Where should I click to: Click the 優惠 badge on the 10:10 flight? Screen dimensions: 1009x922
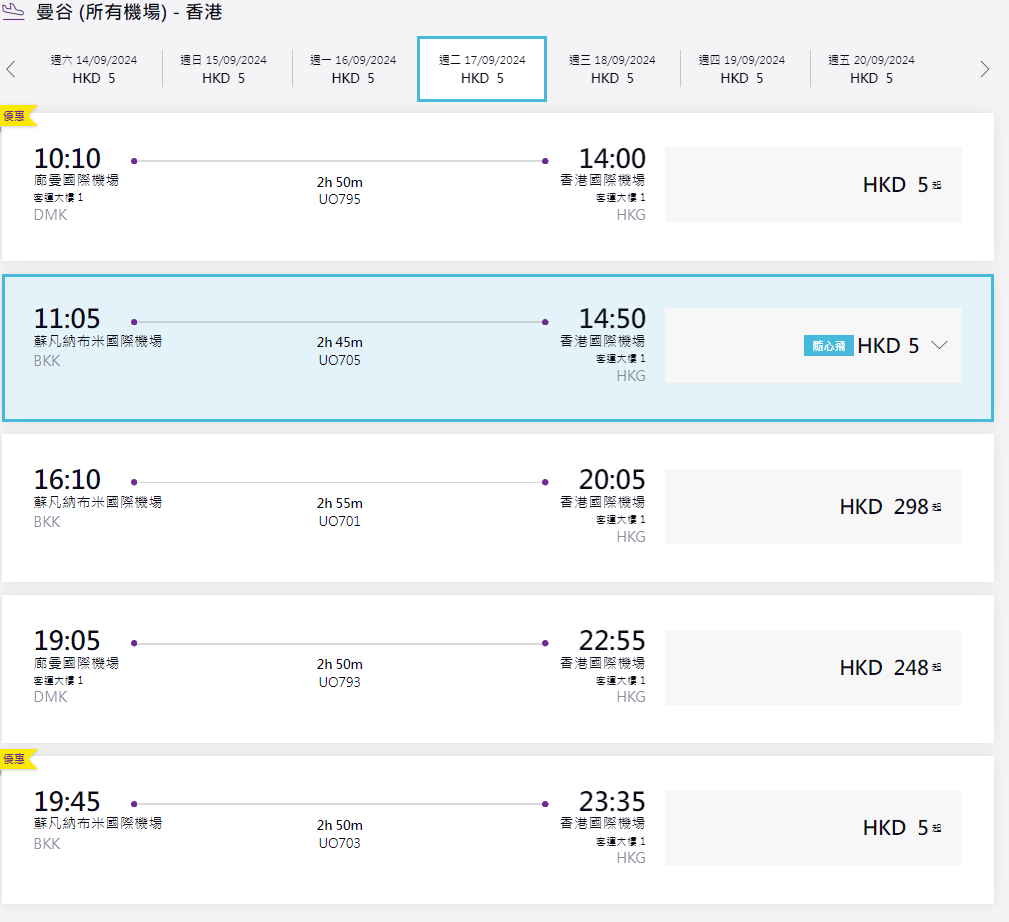[x=17, y=116]
